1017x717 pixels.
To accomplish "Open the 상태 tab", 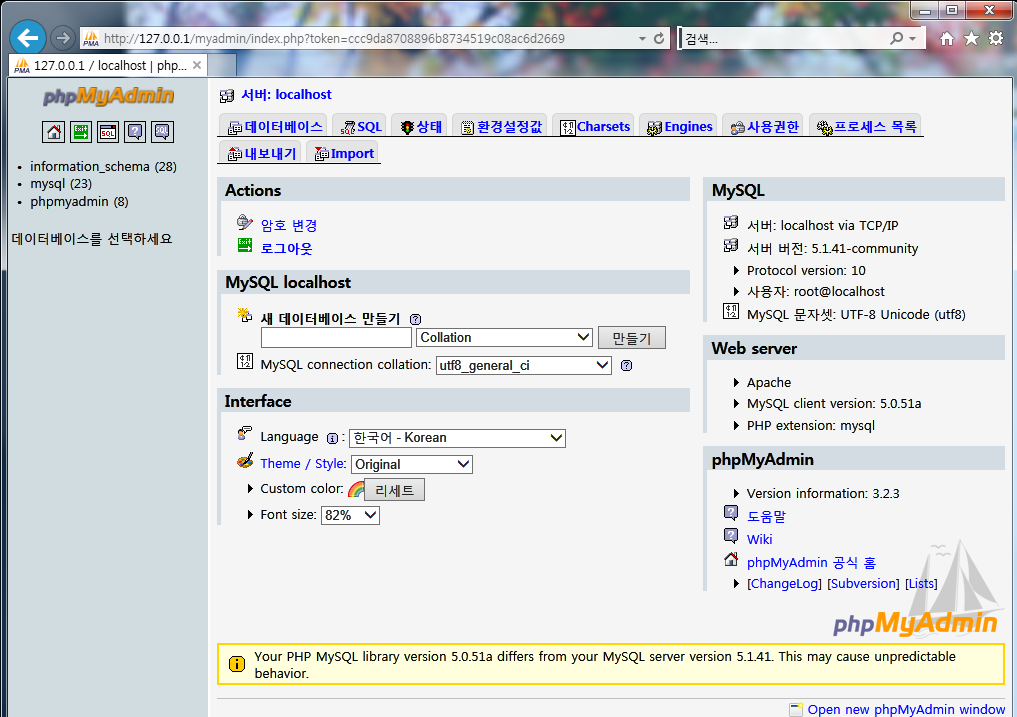I will pyautogui.click(x=420, y=127).
